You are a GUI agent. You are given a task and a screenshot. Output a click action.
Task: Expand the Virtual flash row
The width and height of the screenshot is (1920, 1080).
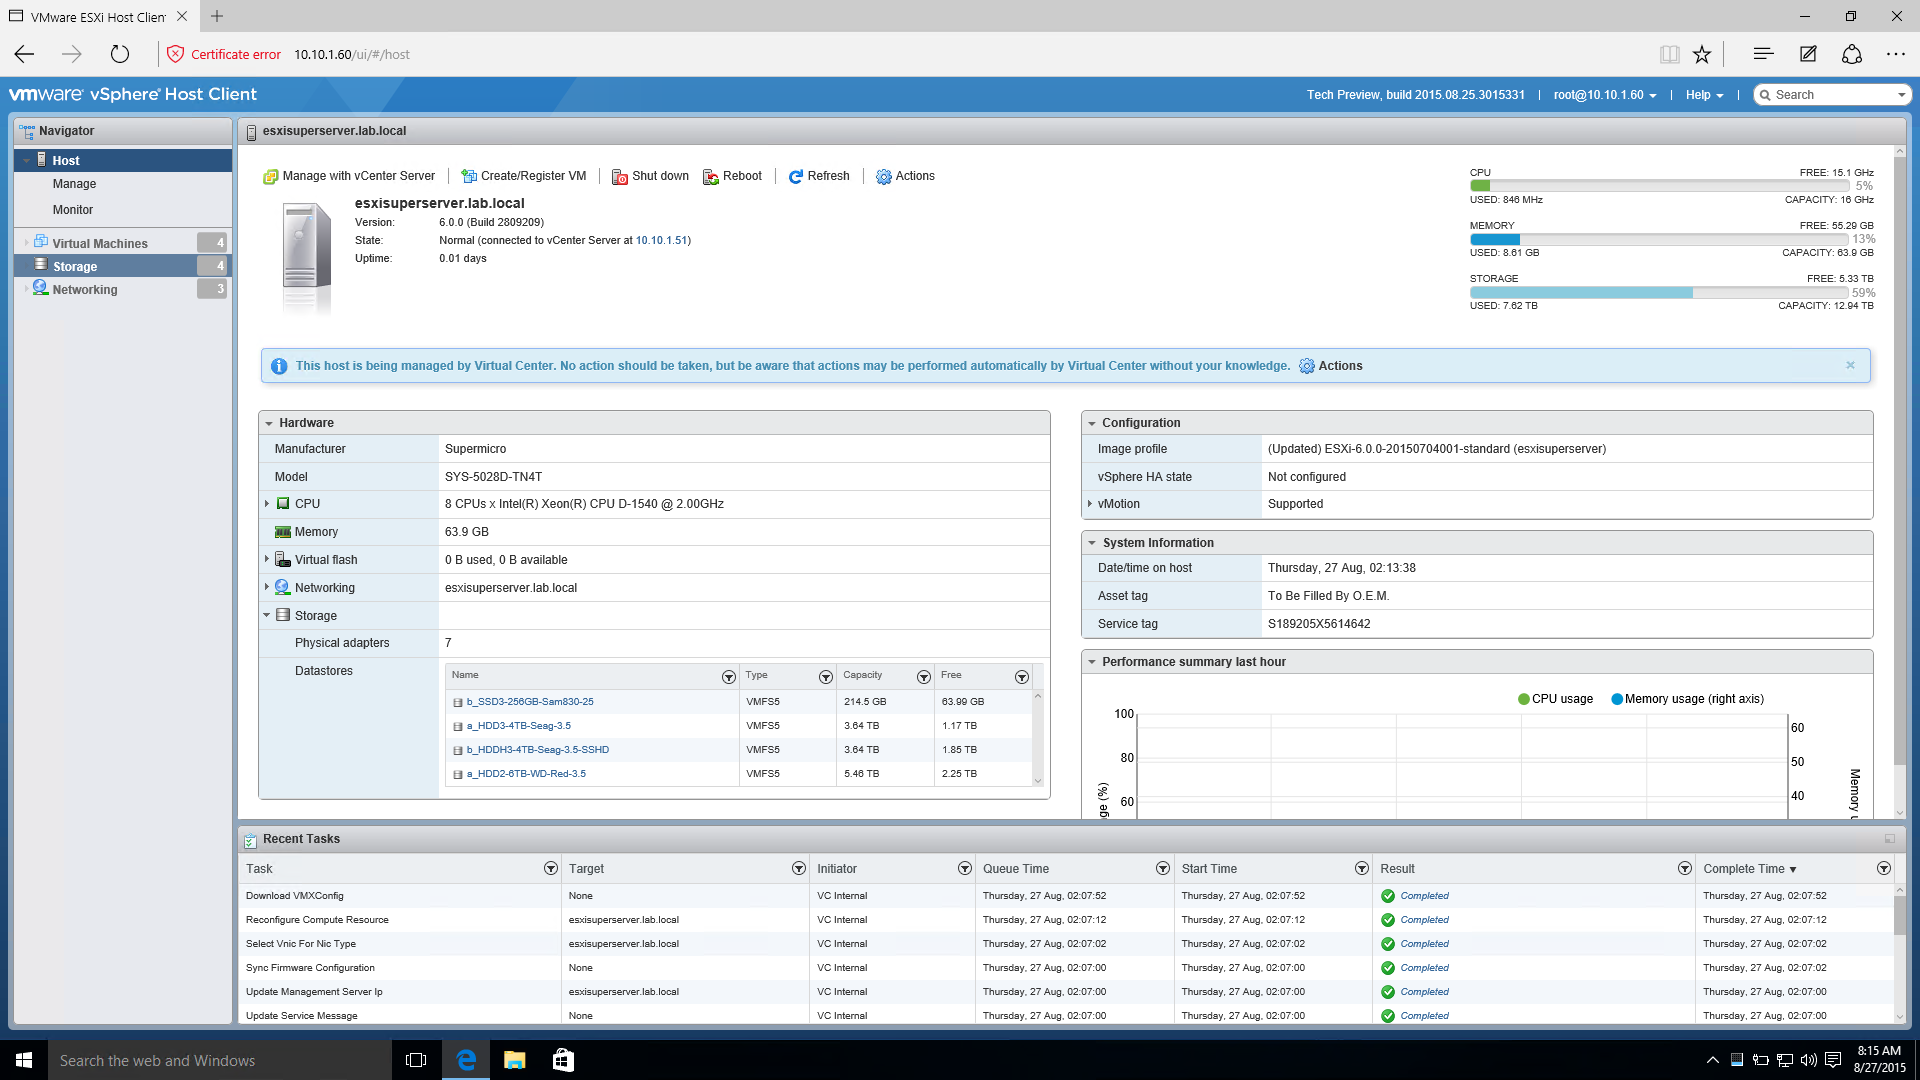[x=267, y=559]
